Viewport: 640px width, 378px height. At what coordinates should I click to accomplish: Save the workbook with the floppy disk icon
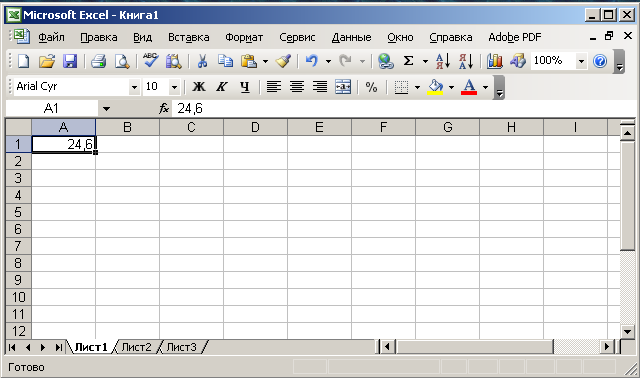70,61
